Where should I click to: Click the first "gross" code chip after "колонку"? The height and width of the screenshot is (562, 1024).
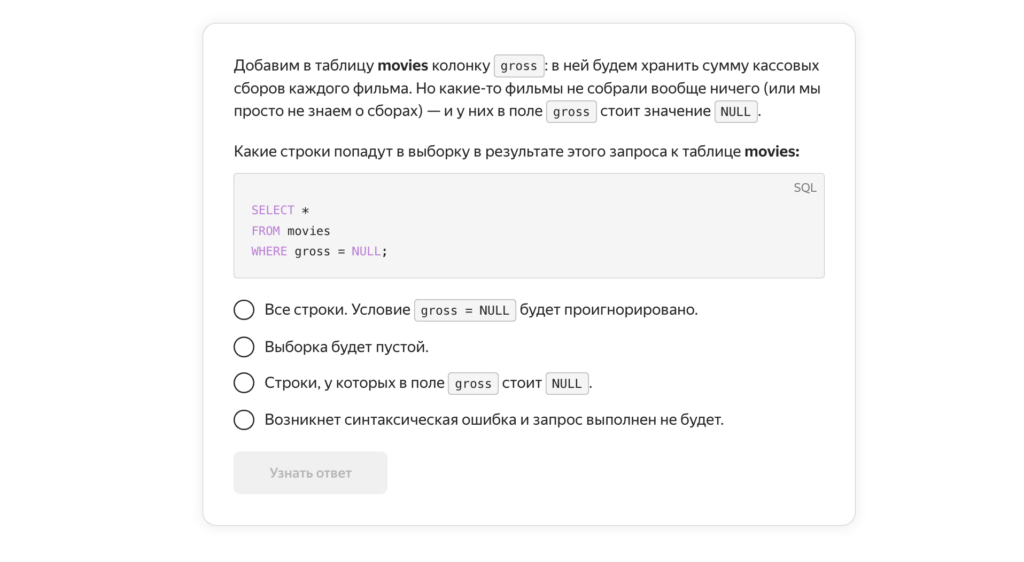pyautogui.click(x=519, y=67)
